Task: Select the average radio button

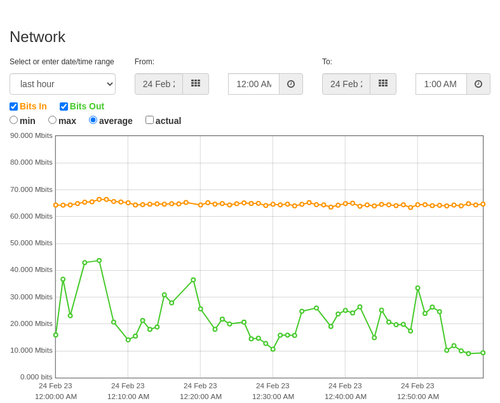Action: pyautogui.click(x=93, y=120)
